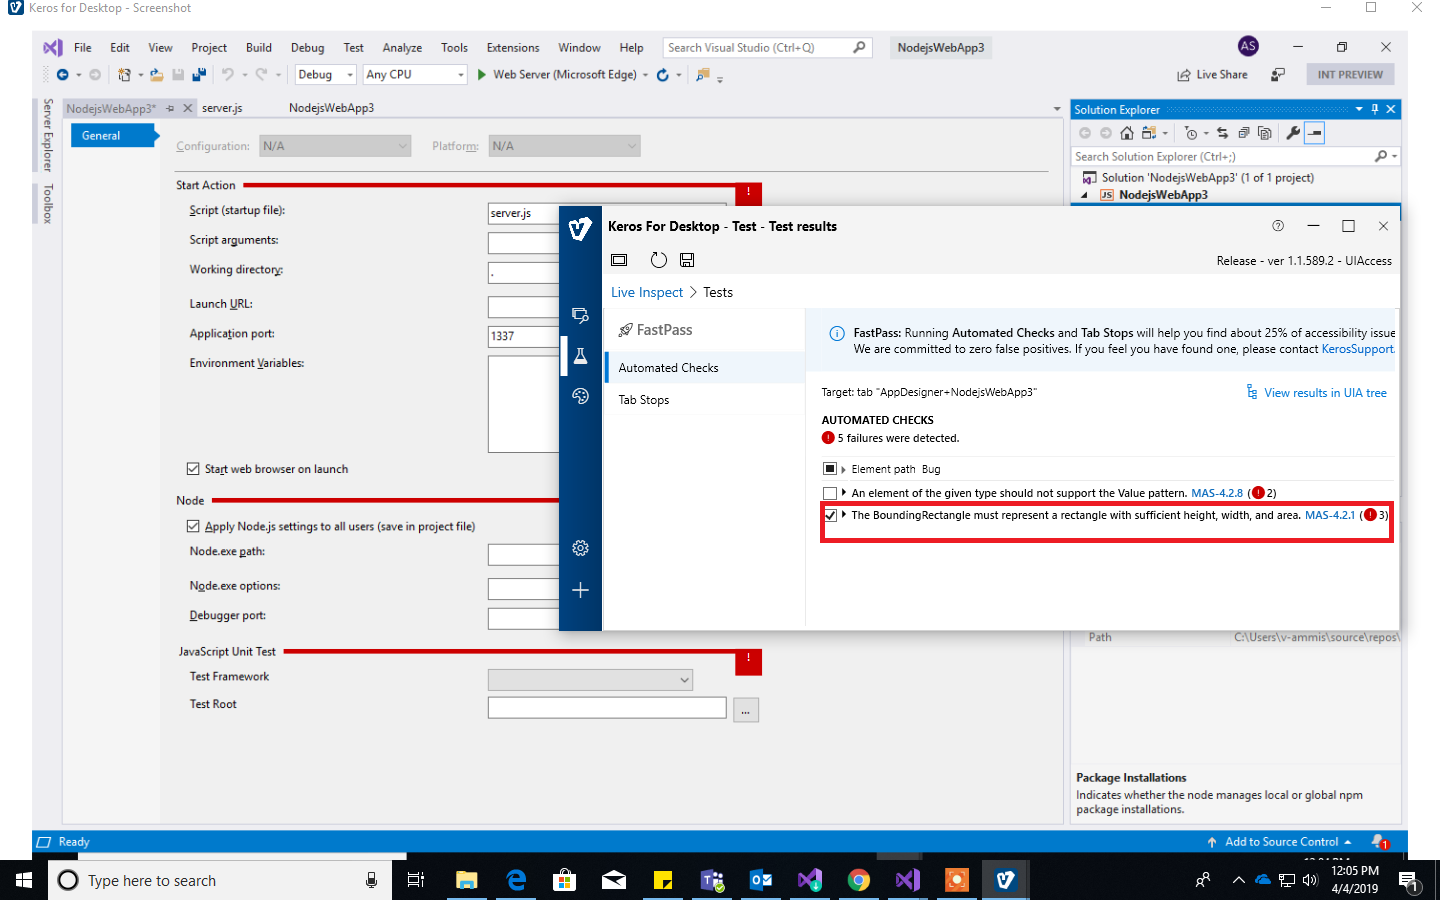The image size is (1440, 900).
Task: Uncheck the MAS-4.2.1 BoundingRectangle checkbox
Action: 830,516
